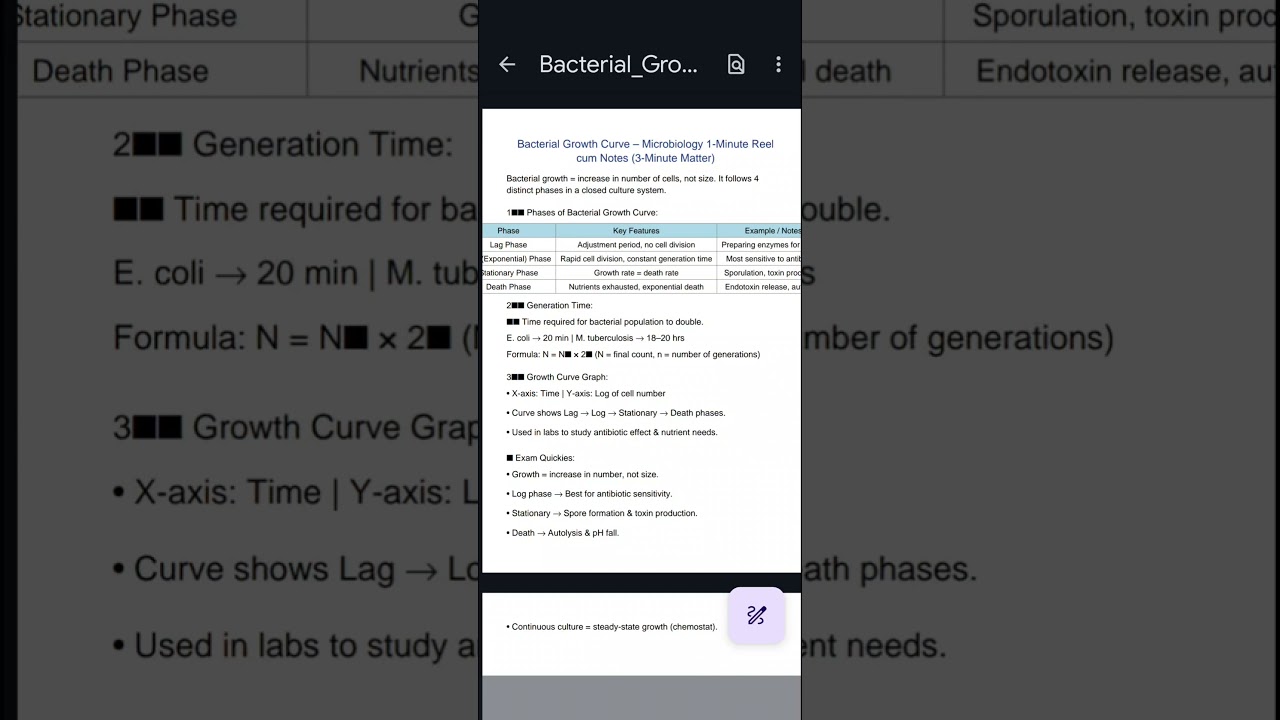Click 'Phases of Bacterial Growth Curve:' heading
This screenshot has height=720, width=1280.
click(x=582, y=213)
